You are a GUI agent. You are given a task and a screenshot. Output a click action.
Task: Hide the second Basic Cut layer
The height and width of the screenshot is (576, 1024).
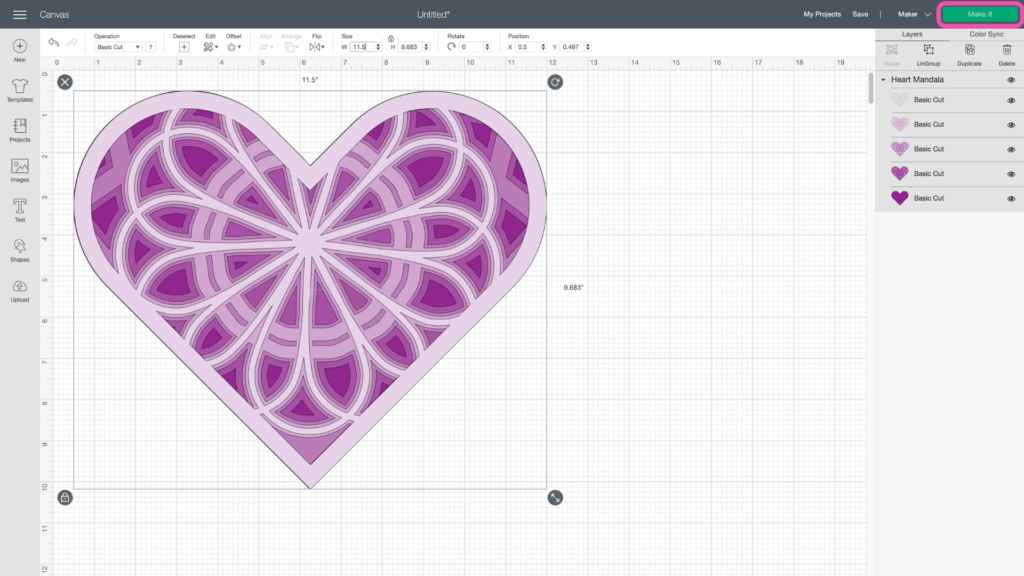tap(1011, 125)
